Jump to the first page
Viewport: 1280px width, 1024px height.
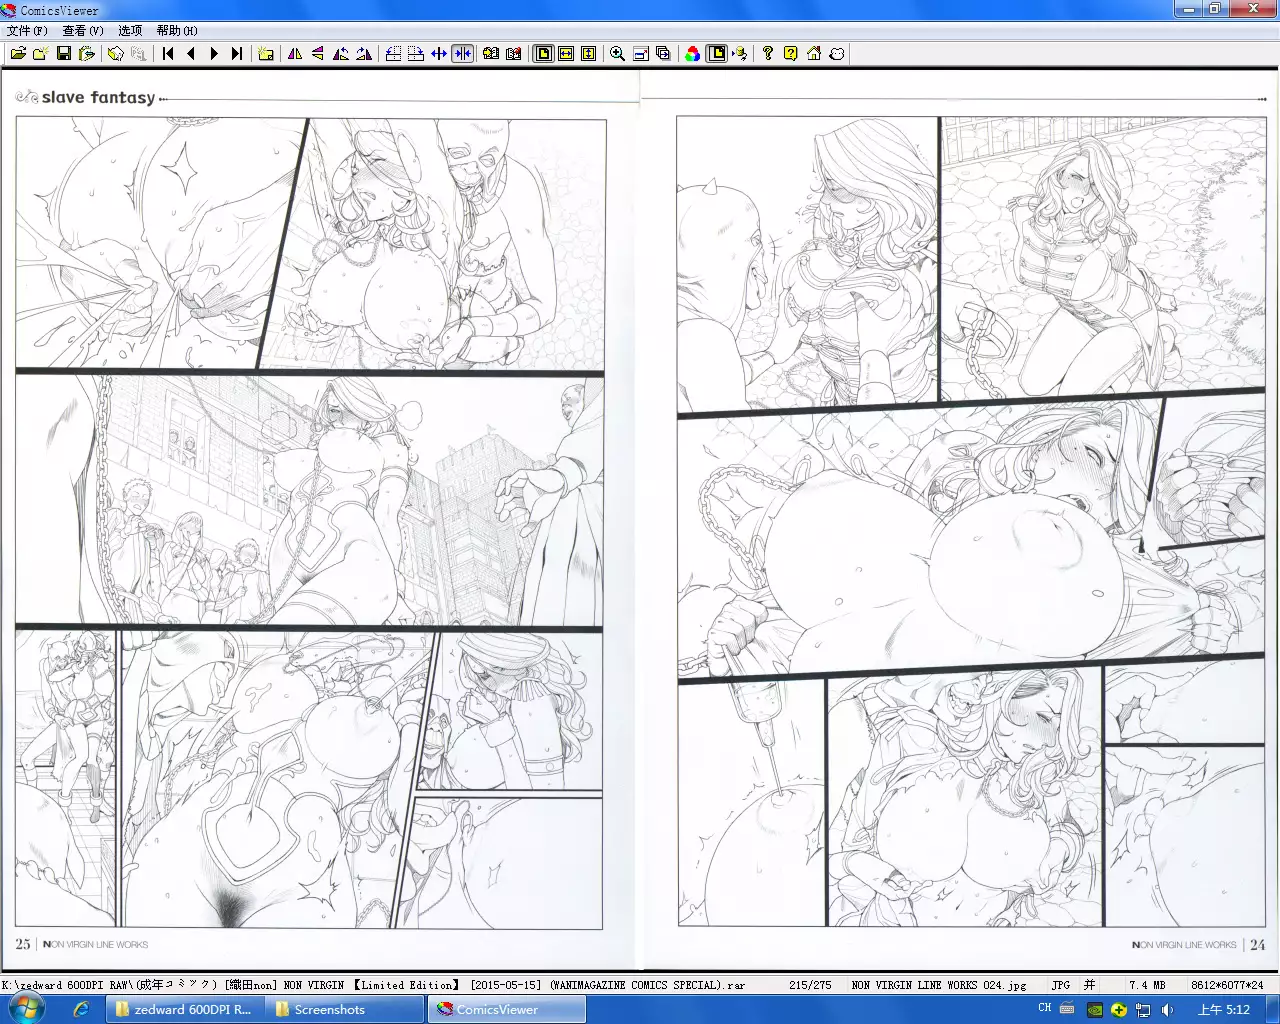pos(168,54)
